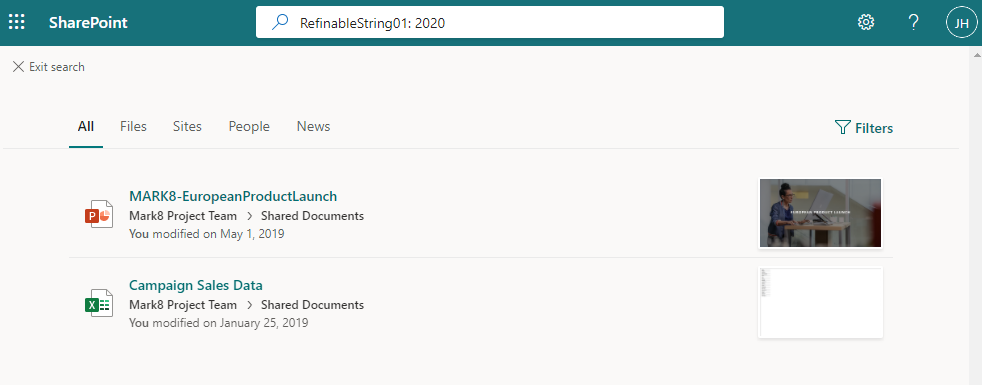This screenshot has height=385, width=982.
Task: Click the European Product Launch slide thumbnail
Action: (820, 213)
